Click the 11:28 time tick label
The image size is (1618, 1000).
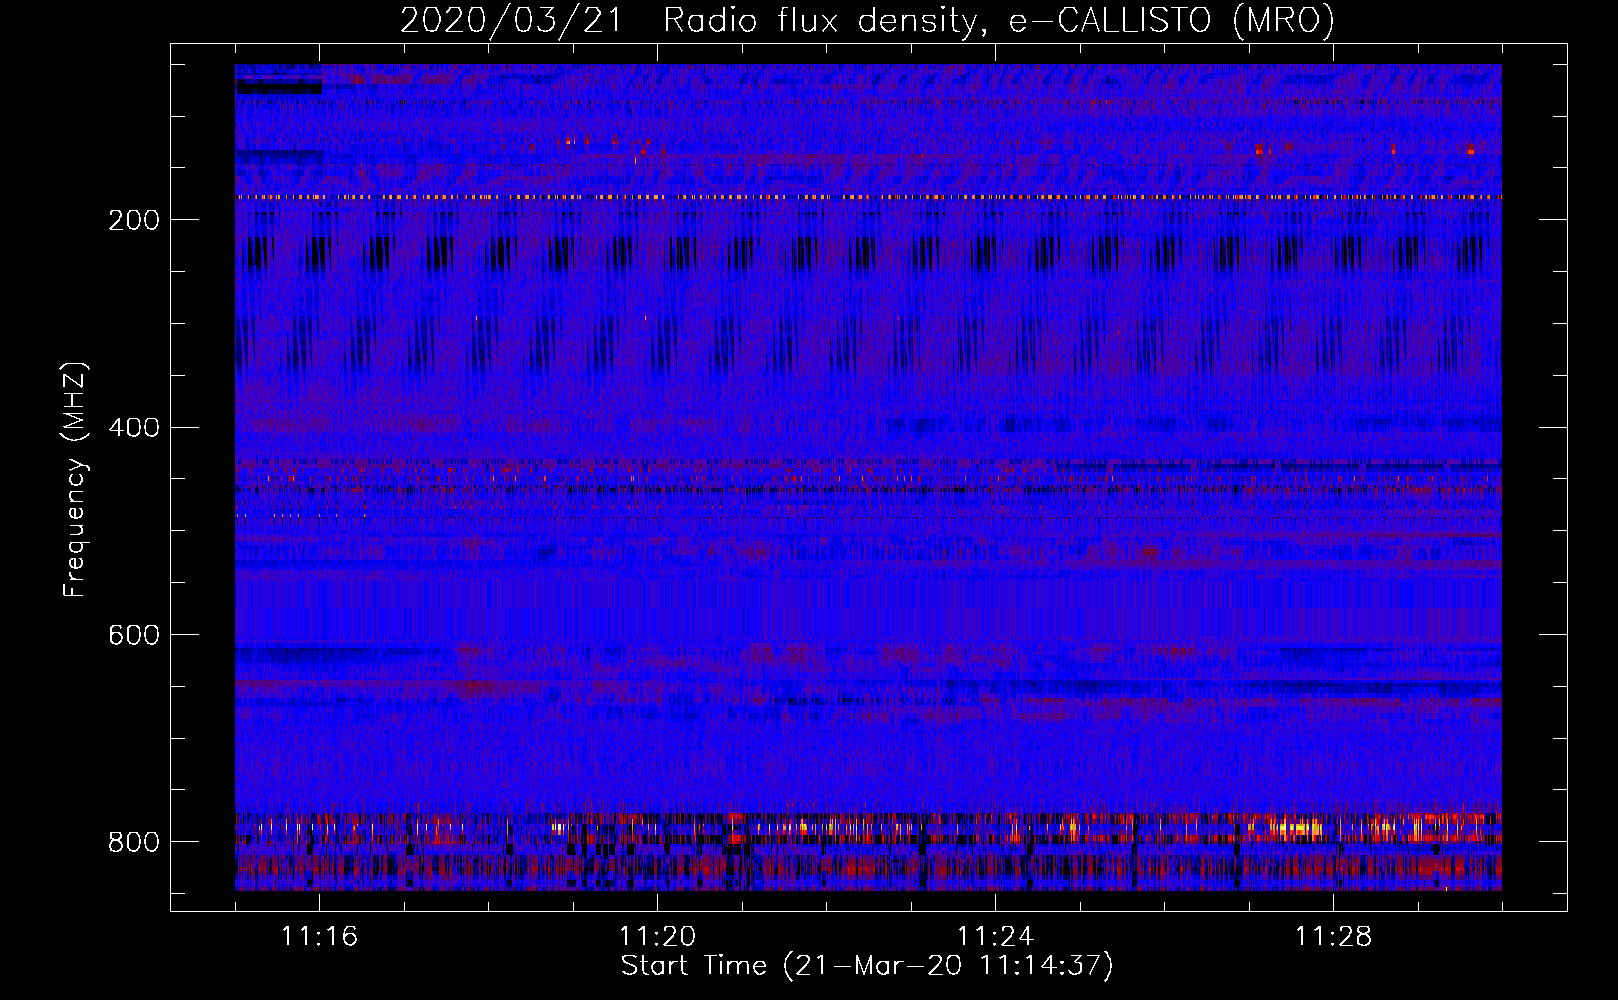[1333, 937]
